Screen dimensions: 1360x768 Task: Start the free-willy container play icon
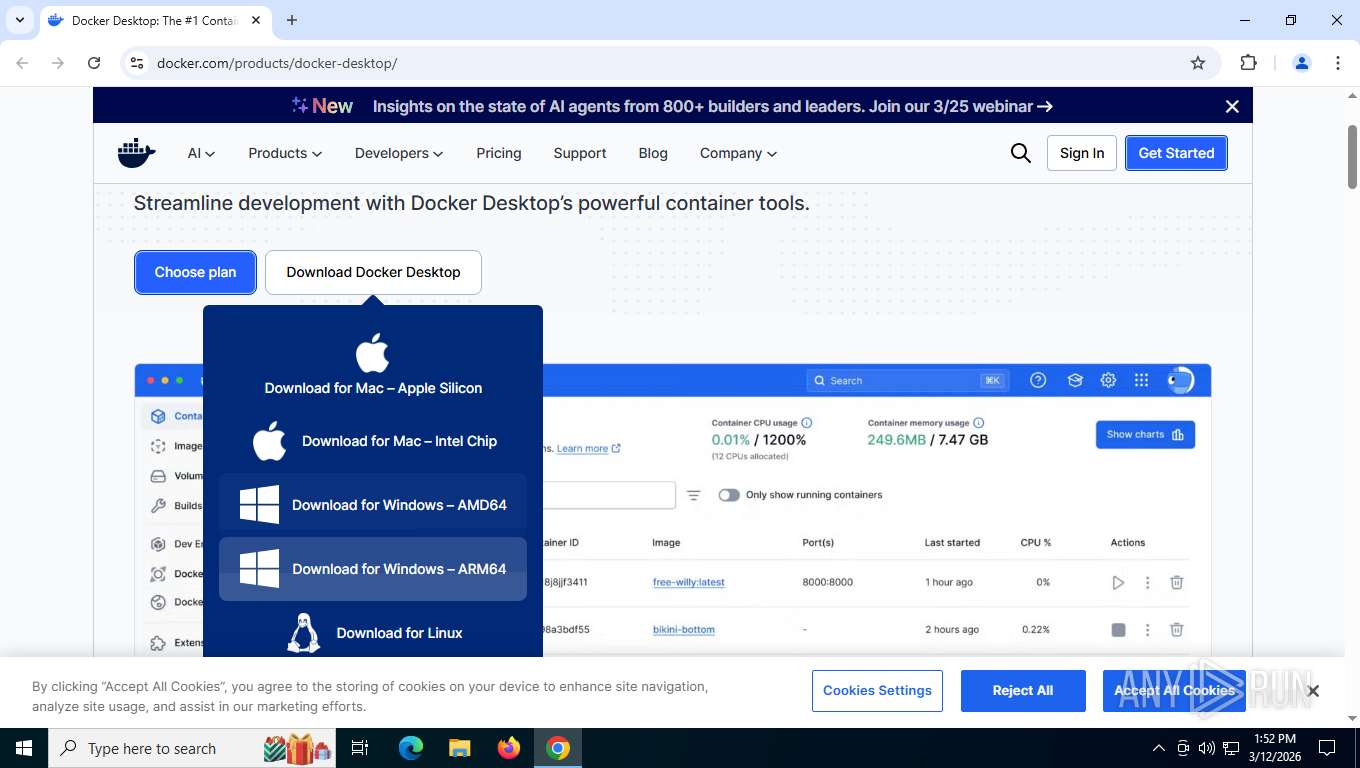point(1118,582)
